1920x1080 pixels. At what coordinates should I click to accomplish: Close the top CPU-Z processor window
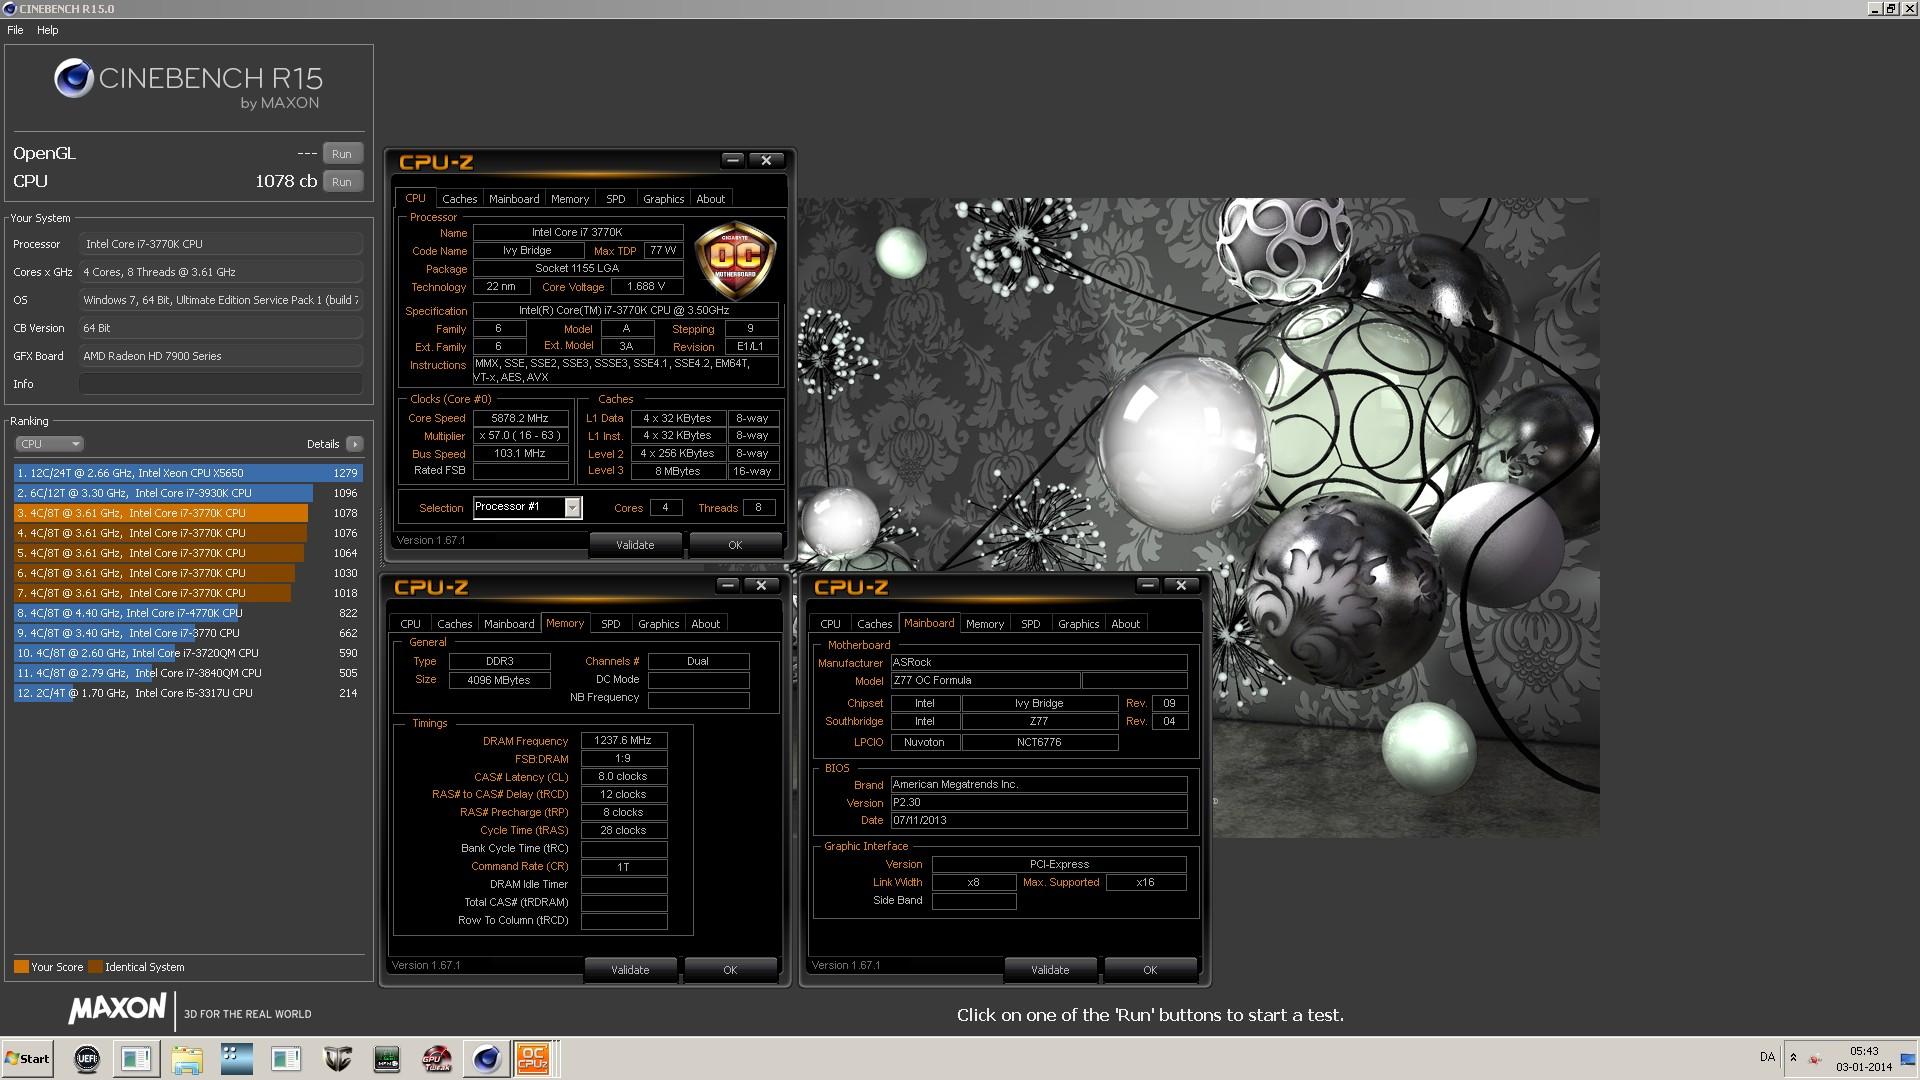pyautogui.click(x=766, y=160)
